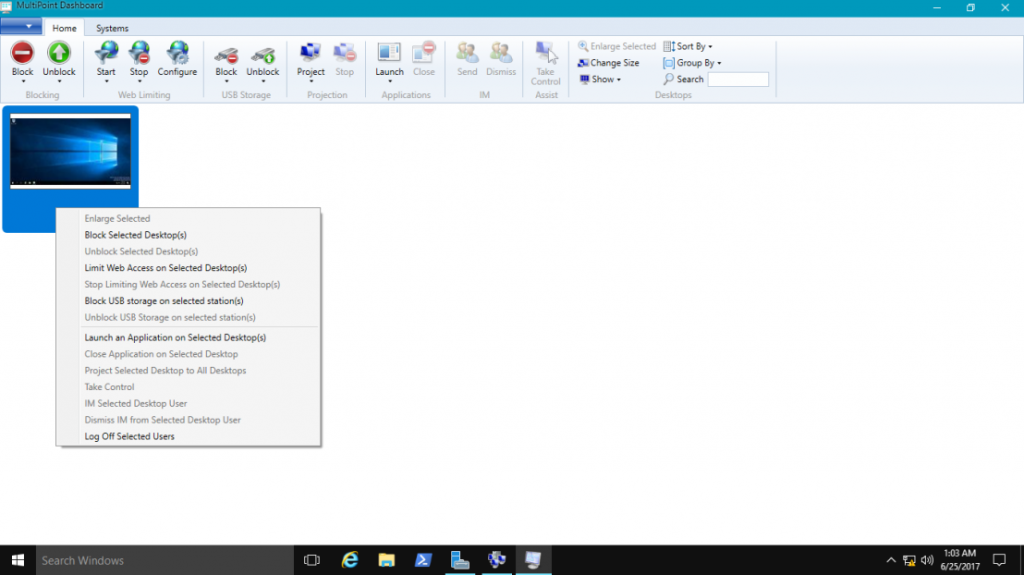The width and height of the screenshot is (1024, 575).
Task: Expand the Sort By dropdown
Action: coord(688,46)
